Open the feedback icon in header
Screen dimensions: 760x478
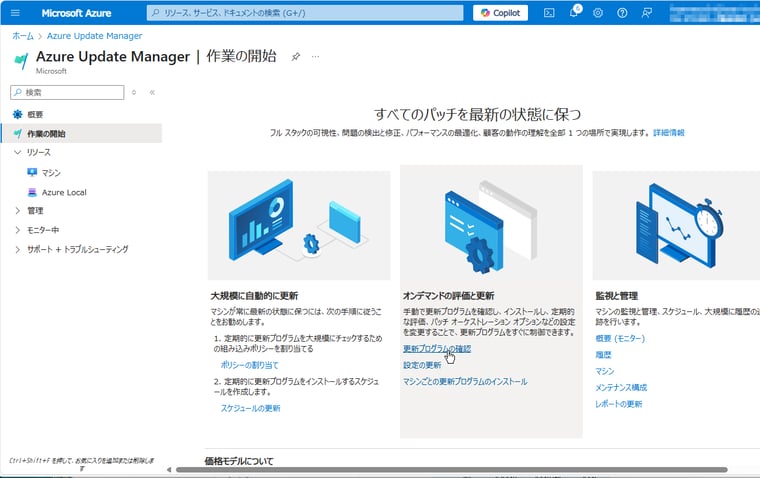tap(647, 13)
